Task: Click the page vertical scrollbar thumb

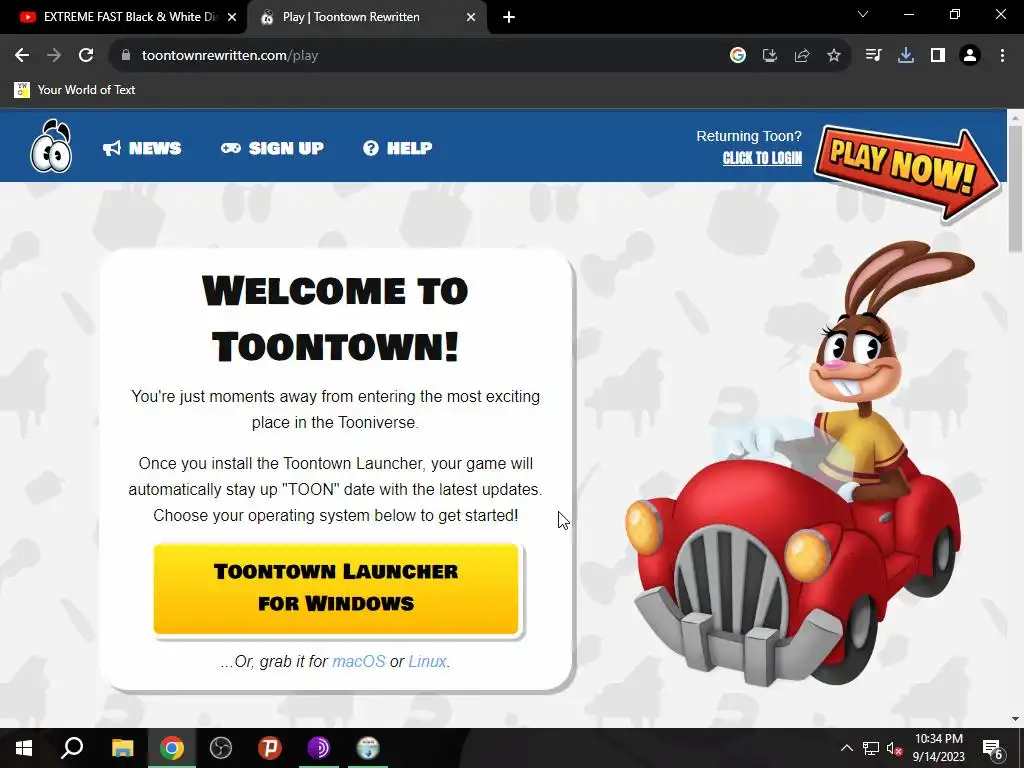Action: (1015, 189)
